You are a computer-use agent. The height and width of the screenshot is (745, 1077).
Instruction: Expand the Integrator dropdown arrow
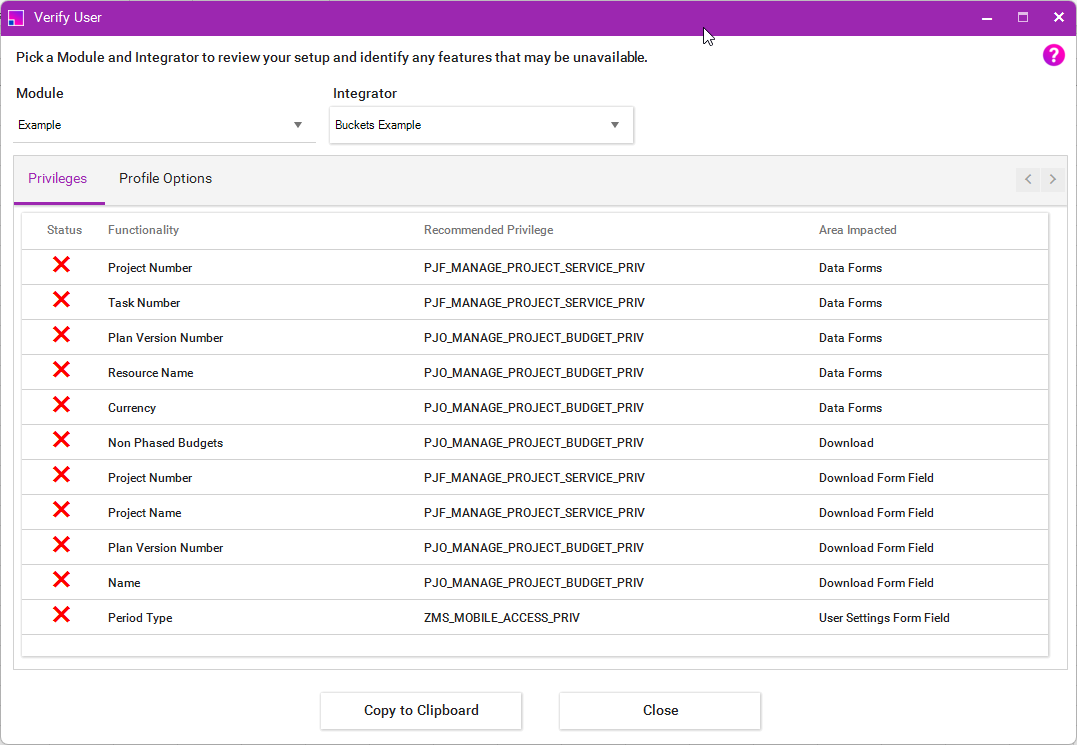(615, 125)
